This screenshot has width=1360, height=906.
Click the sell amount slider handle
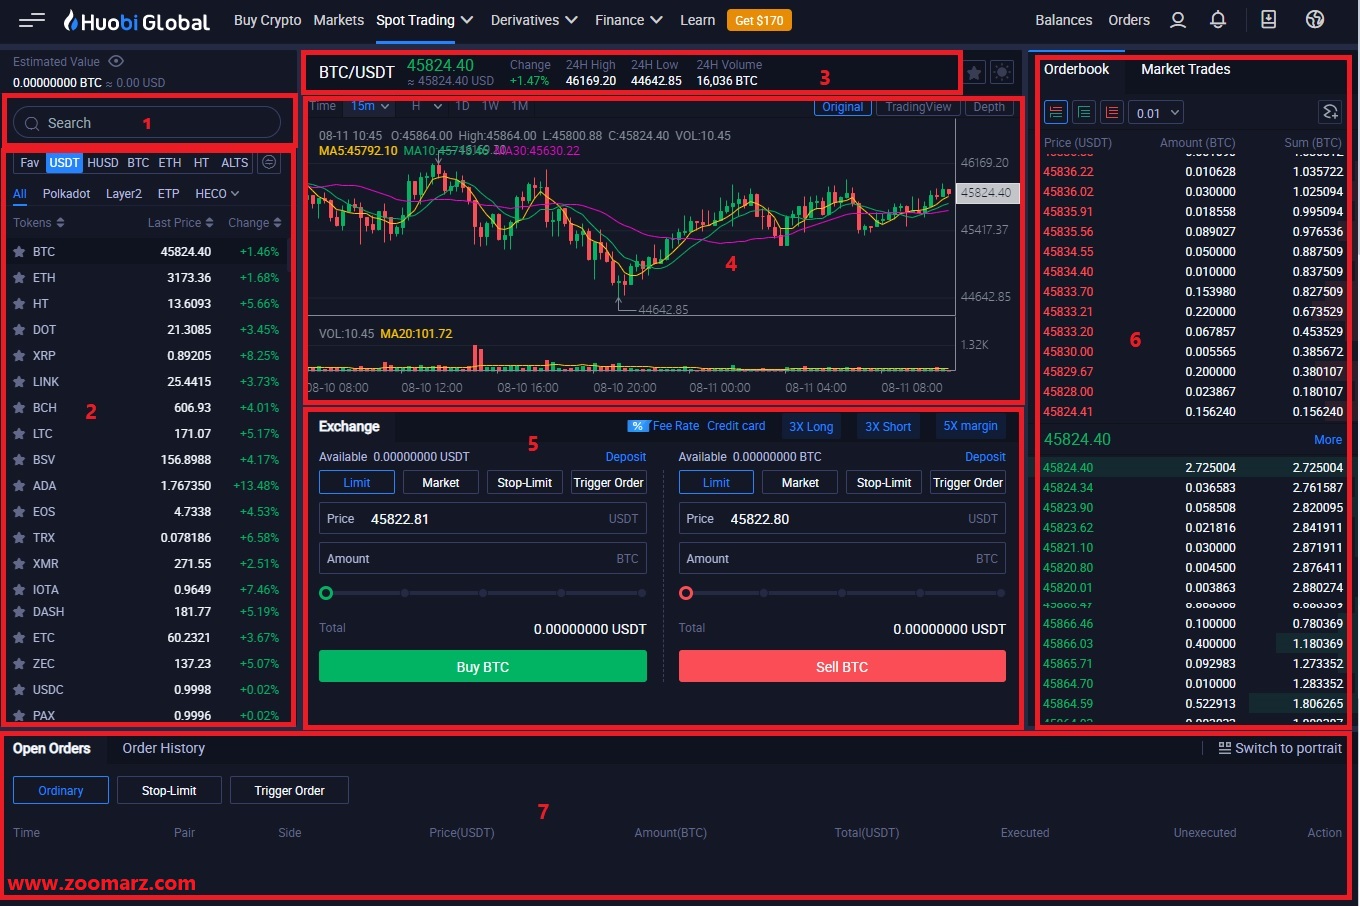pos(686,593)
